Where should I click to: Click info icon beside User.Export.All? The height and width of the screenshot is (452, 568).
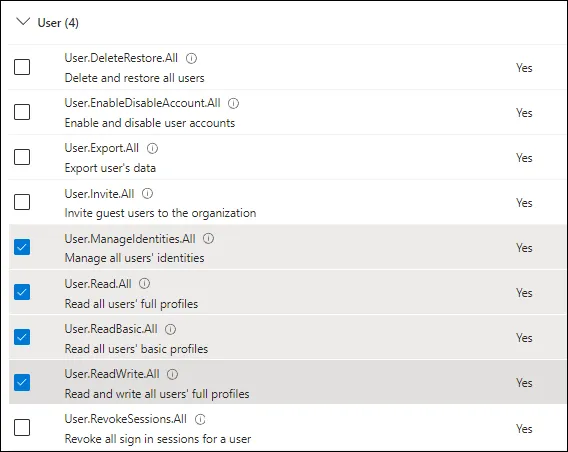(x=153, y=148)
